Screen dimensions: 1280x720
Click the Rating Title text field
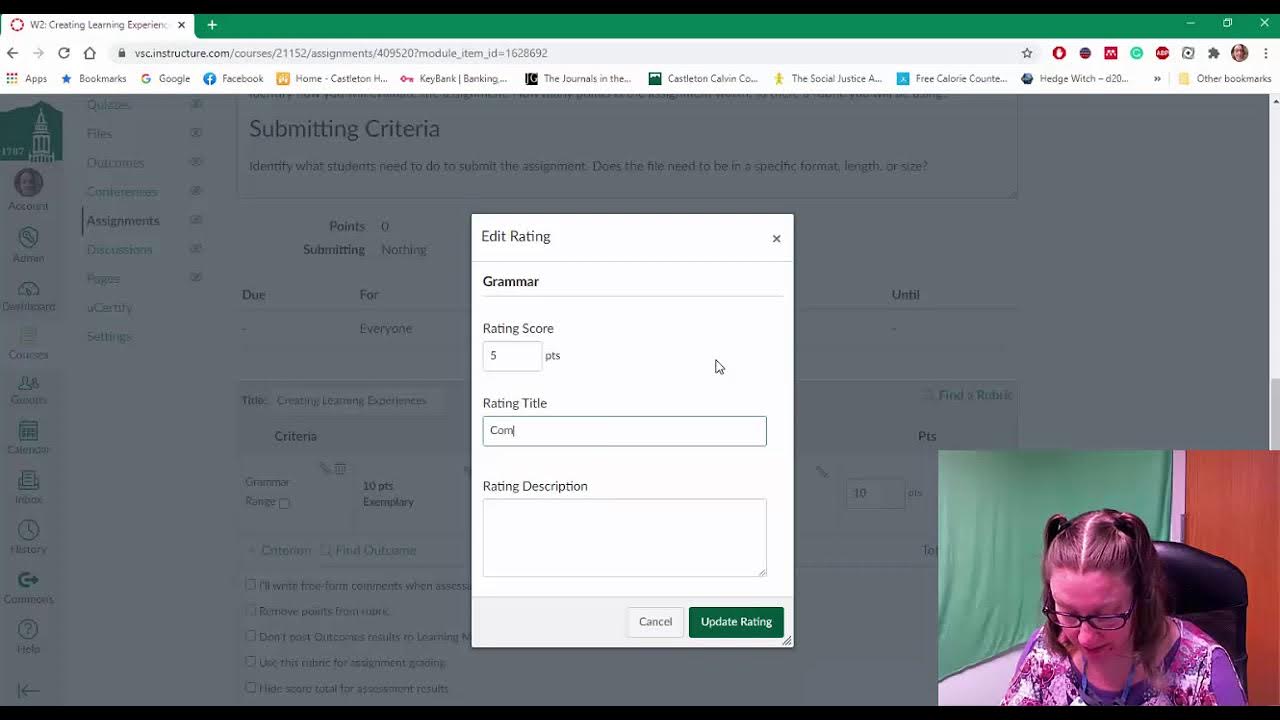624,431
